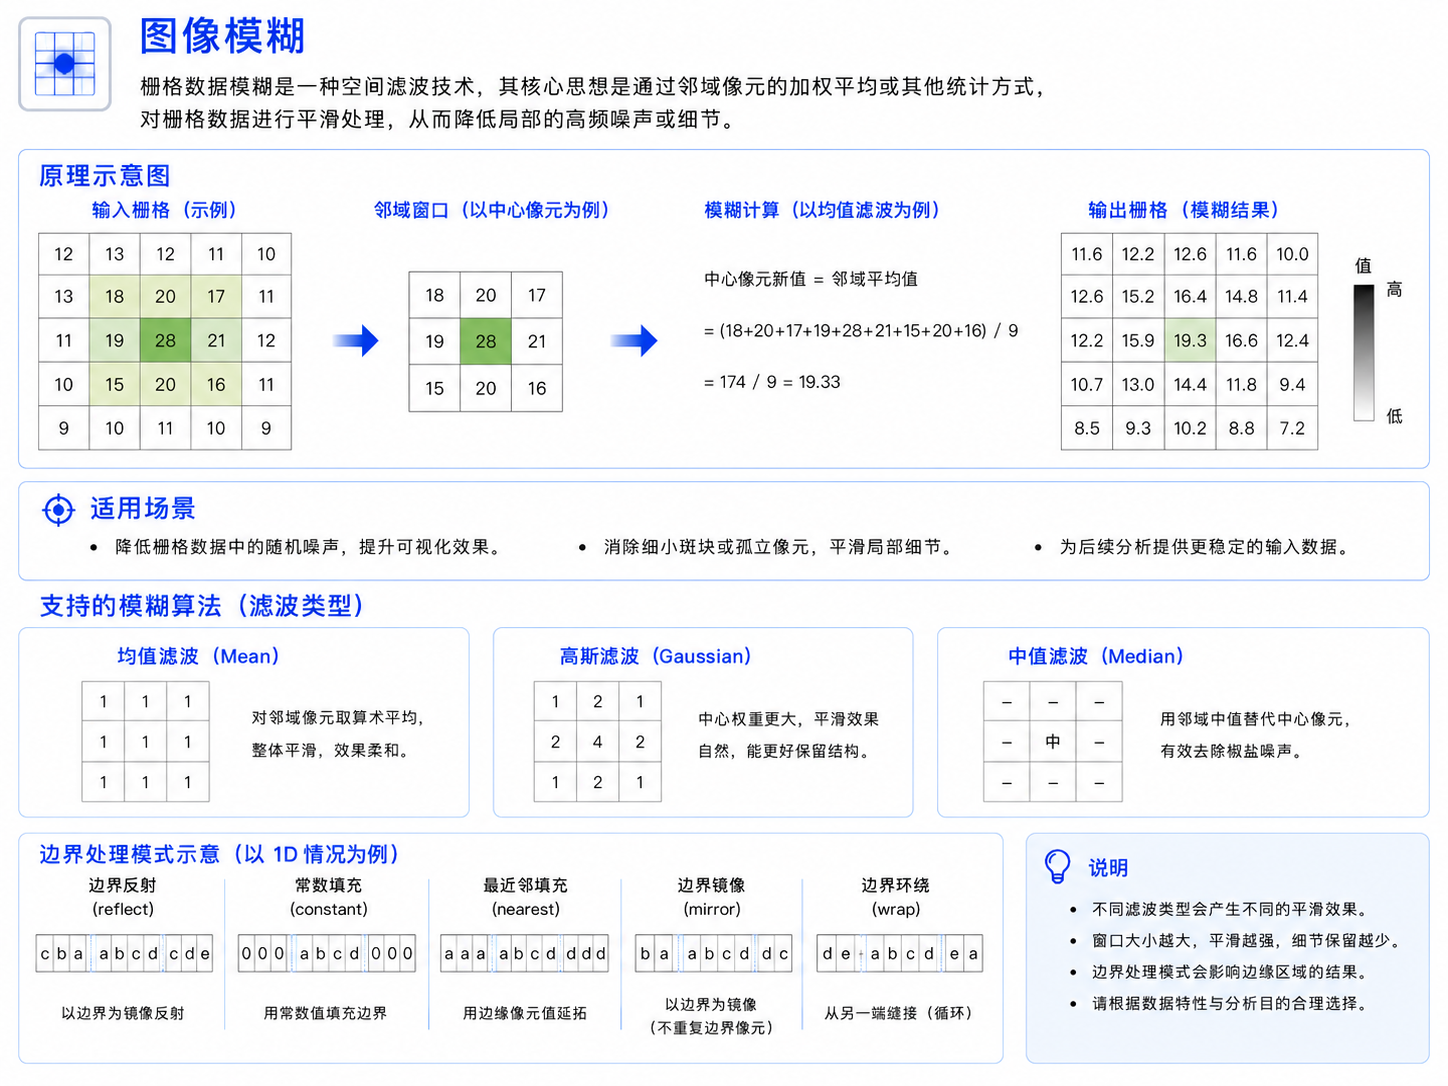Click the 边界环绕 (wrap) label

(896, 897)
